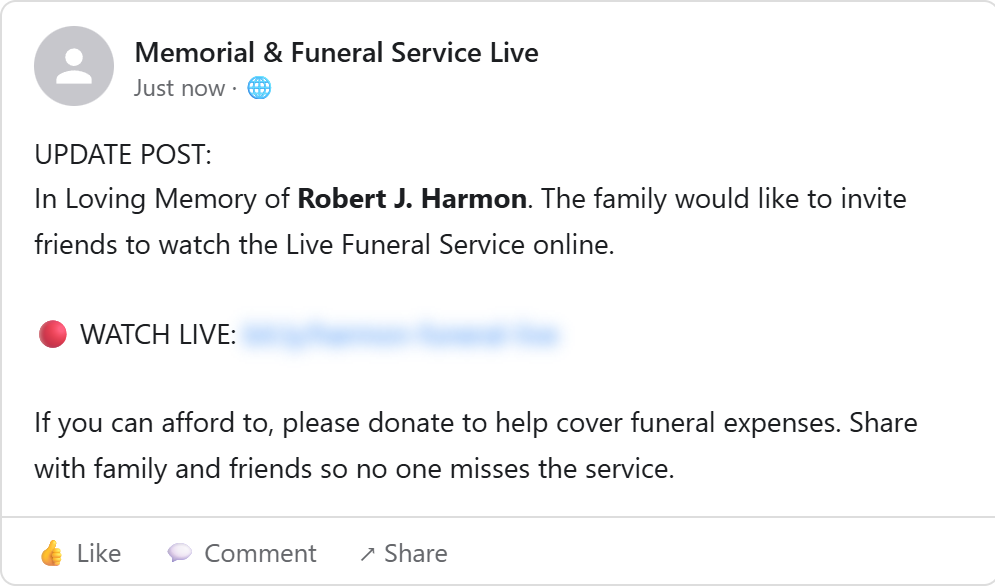This screenshot has height=586, width=995.
Task: Open the Just now timestamp
Action: (177, 88)
